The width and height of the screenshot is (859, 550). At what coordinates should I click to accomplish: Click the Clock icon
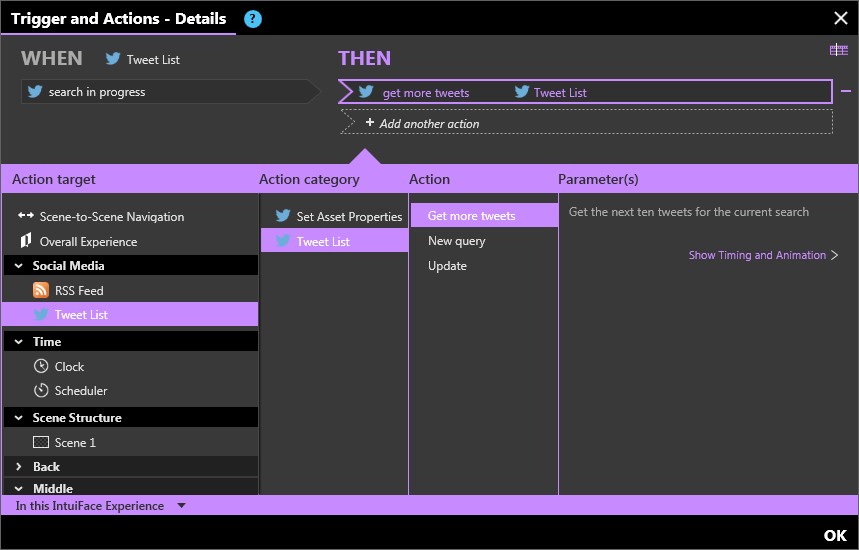pyautogui.click(x=41, y=366)
